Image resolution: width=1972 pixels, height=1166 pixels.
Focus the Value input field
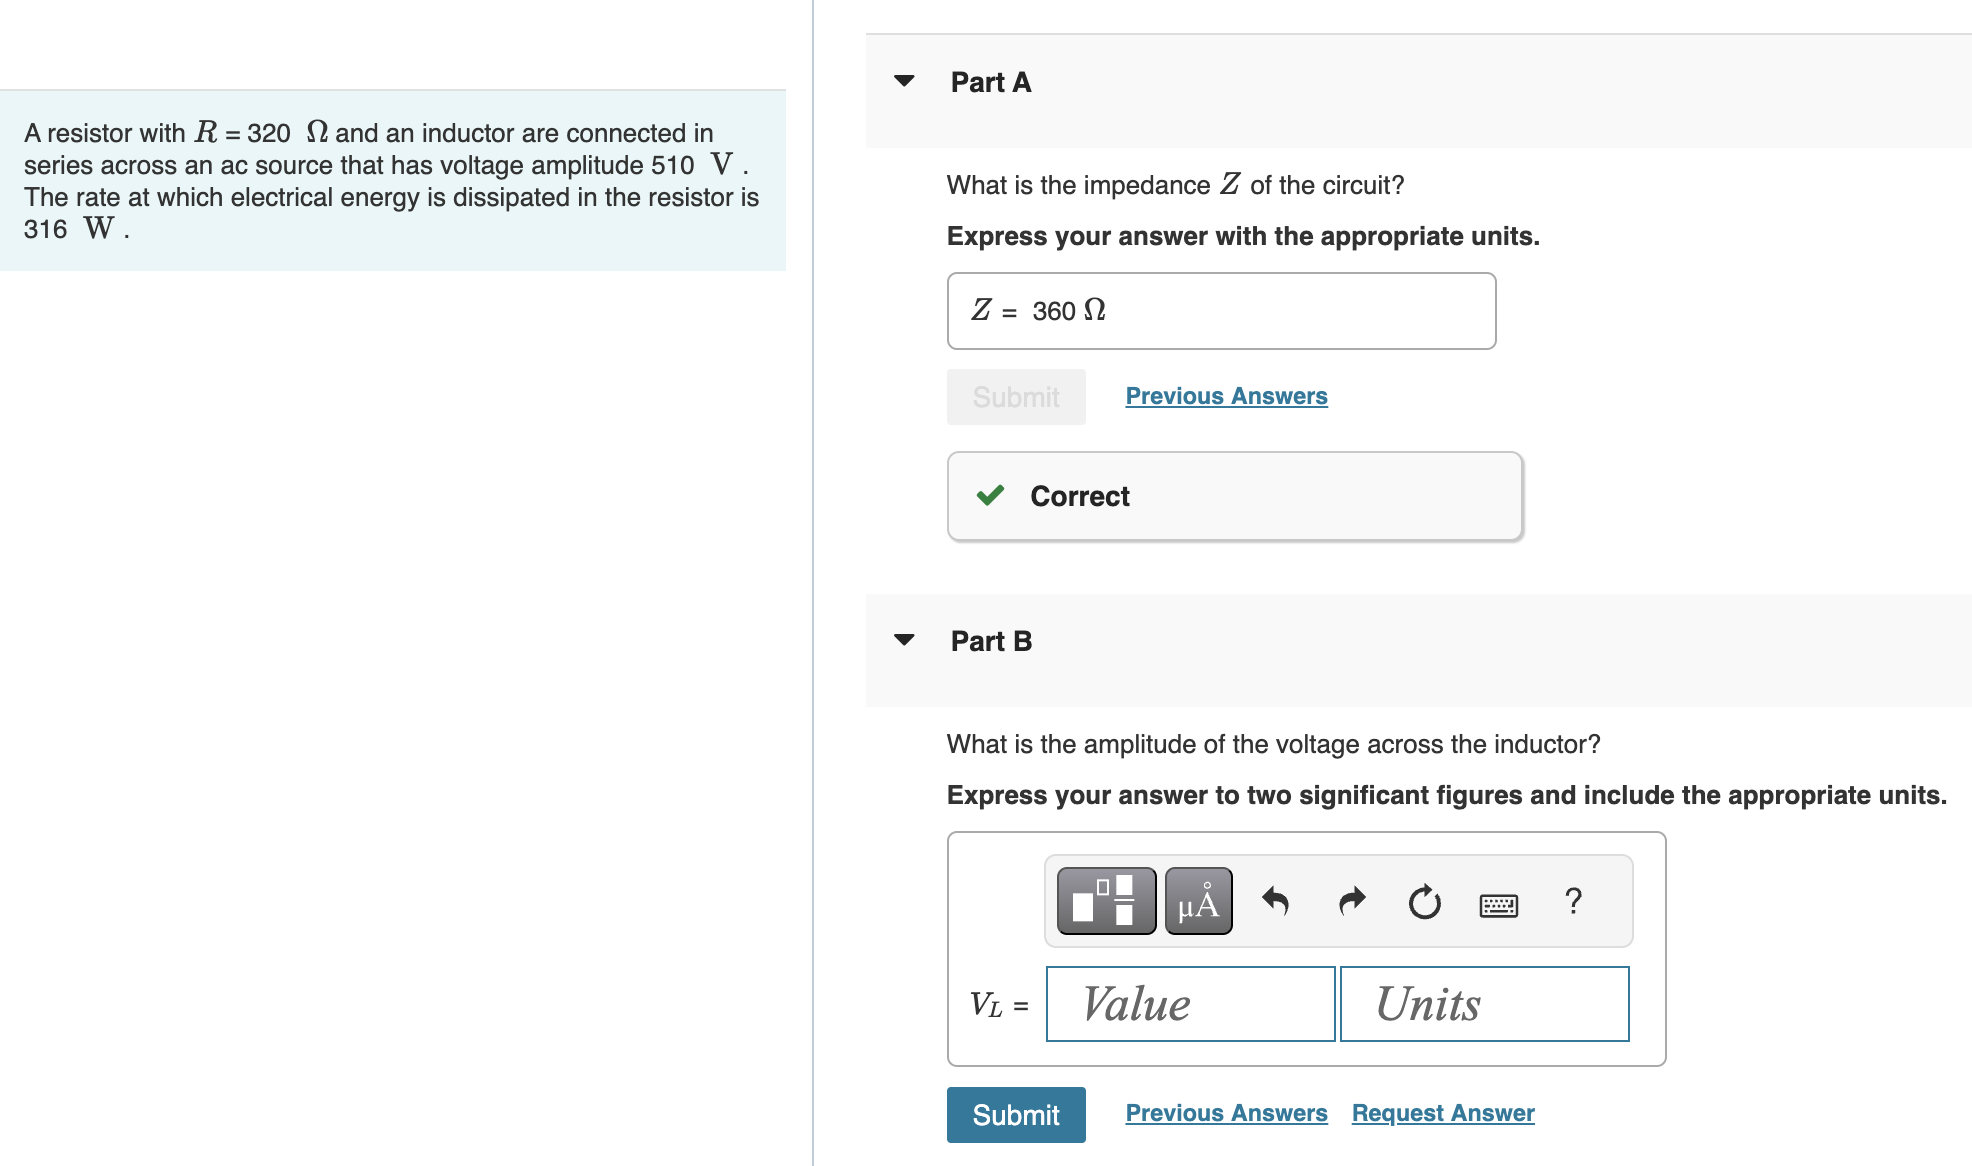[x=1190, y=1004]
